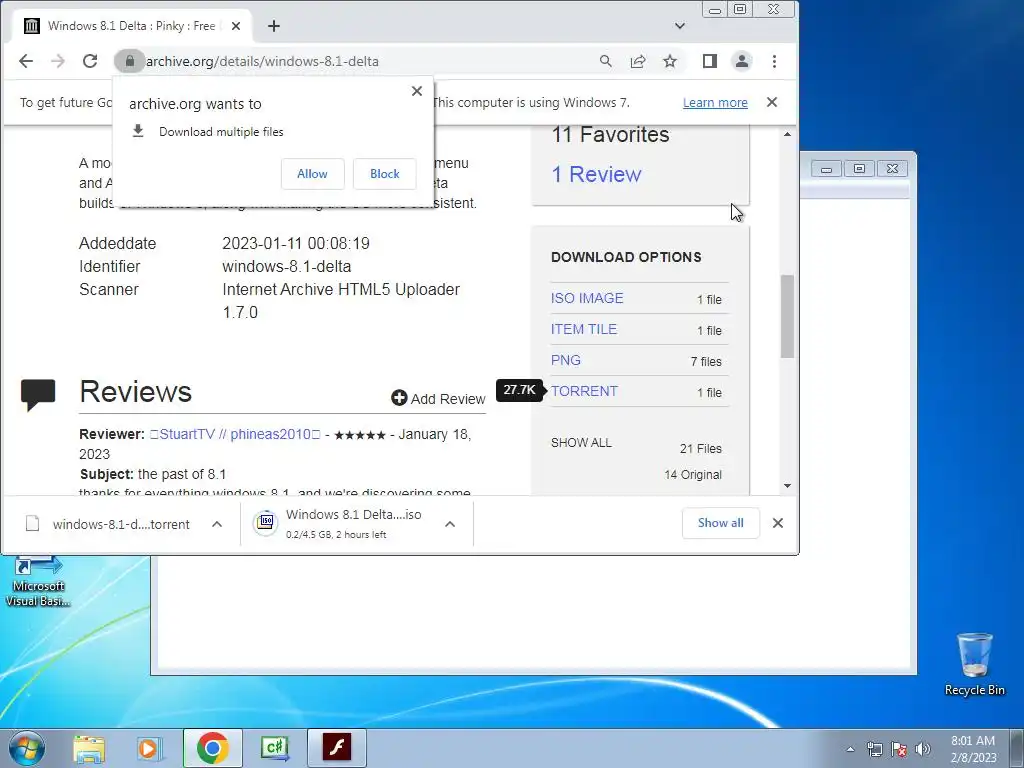
Task: Click the Addeddate value 2023-01-11 00:08:19
Action: [x=296, y=244]
